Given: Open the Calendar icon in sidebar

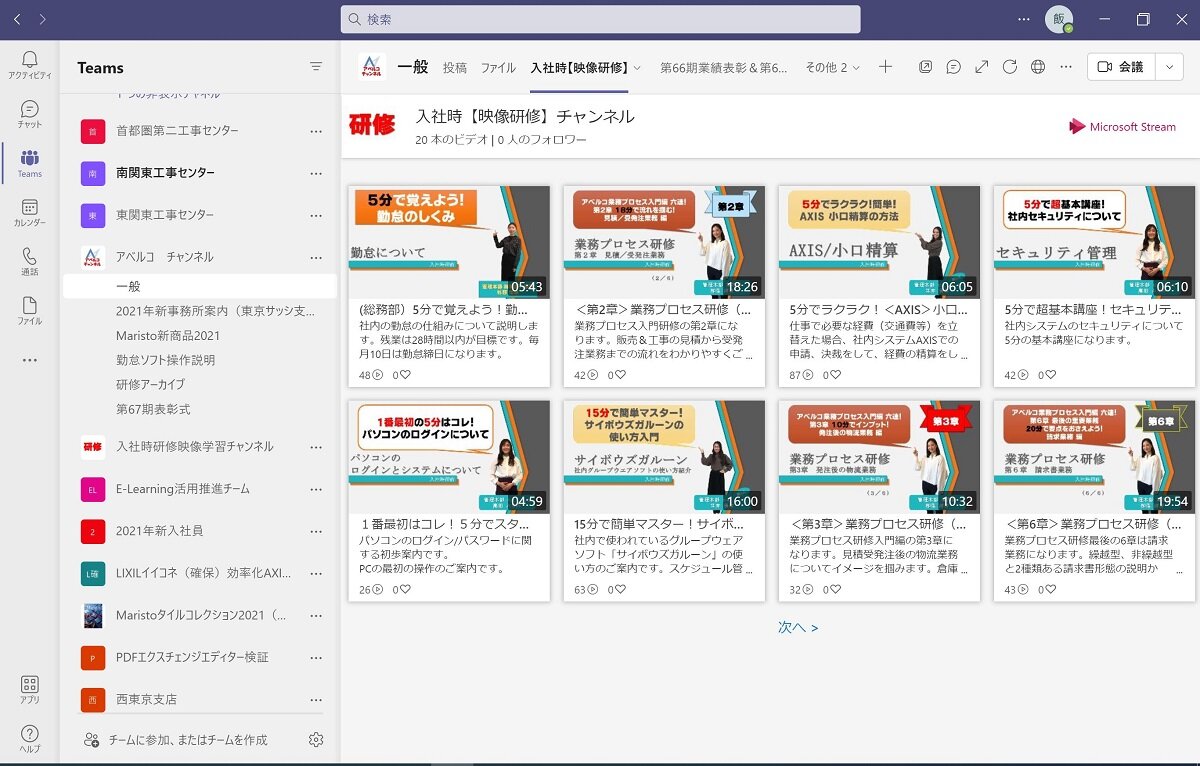Looking at the screenshot, I should (29, 212).
